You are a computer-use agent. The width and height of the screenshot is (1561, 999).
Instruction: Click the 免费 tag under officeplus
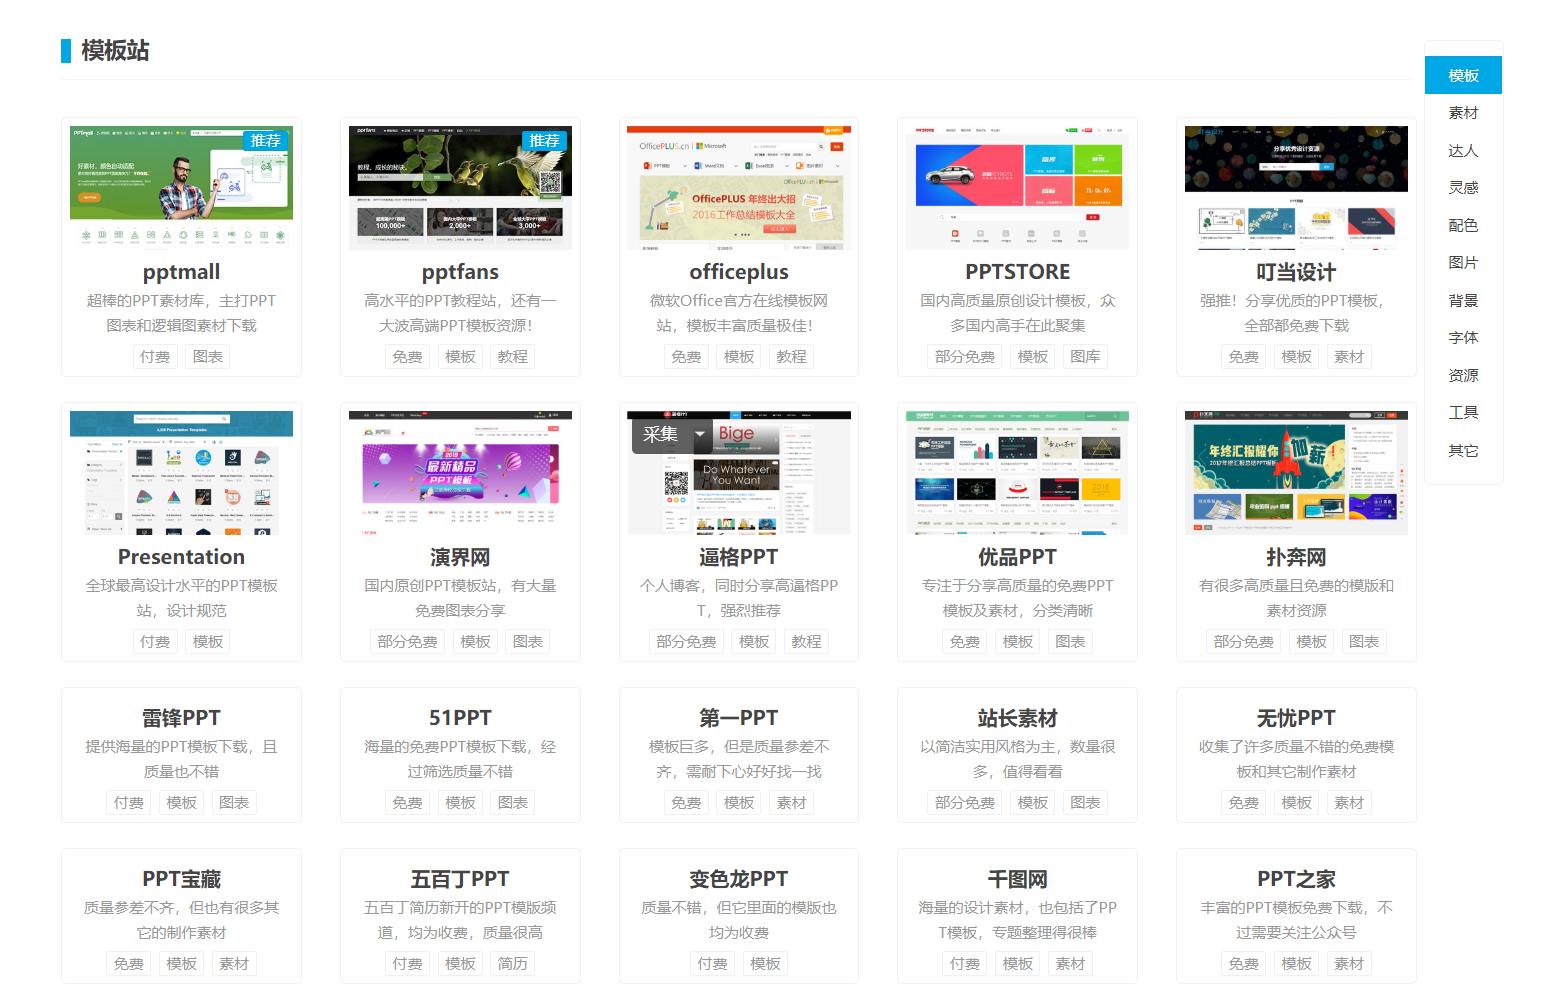point(686,357)
